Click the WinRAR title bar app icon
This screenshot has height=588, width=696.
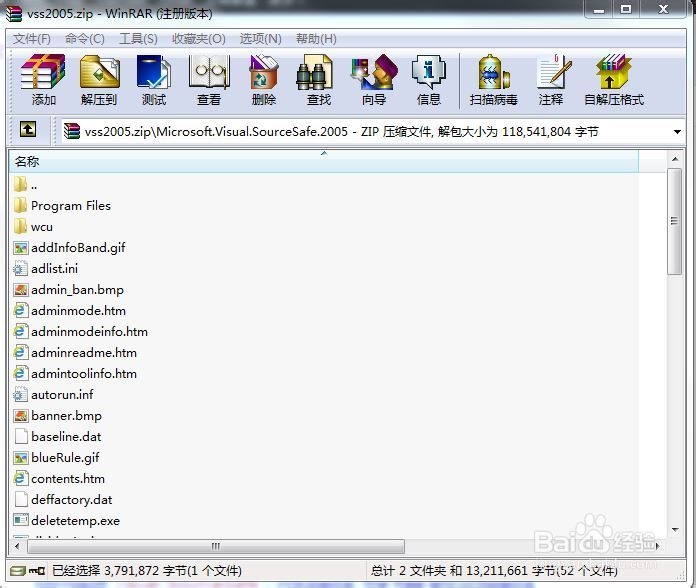[13, 12]
